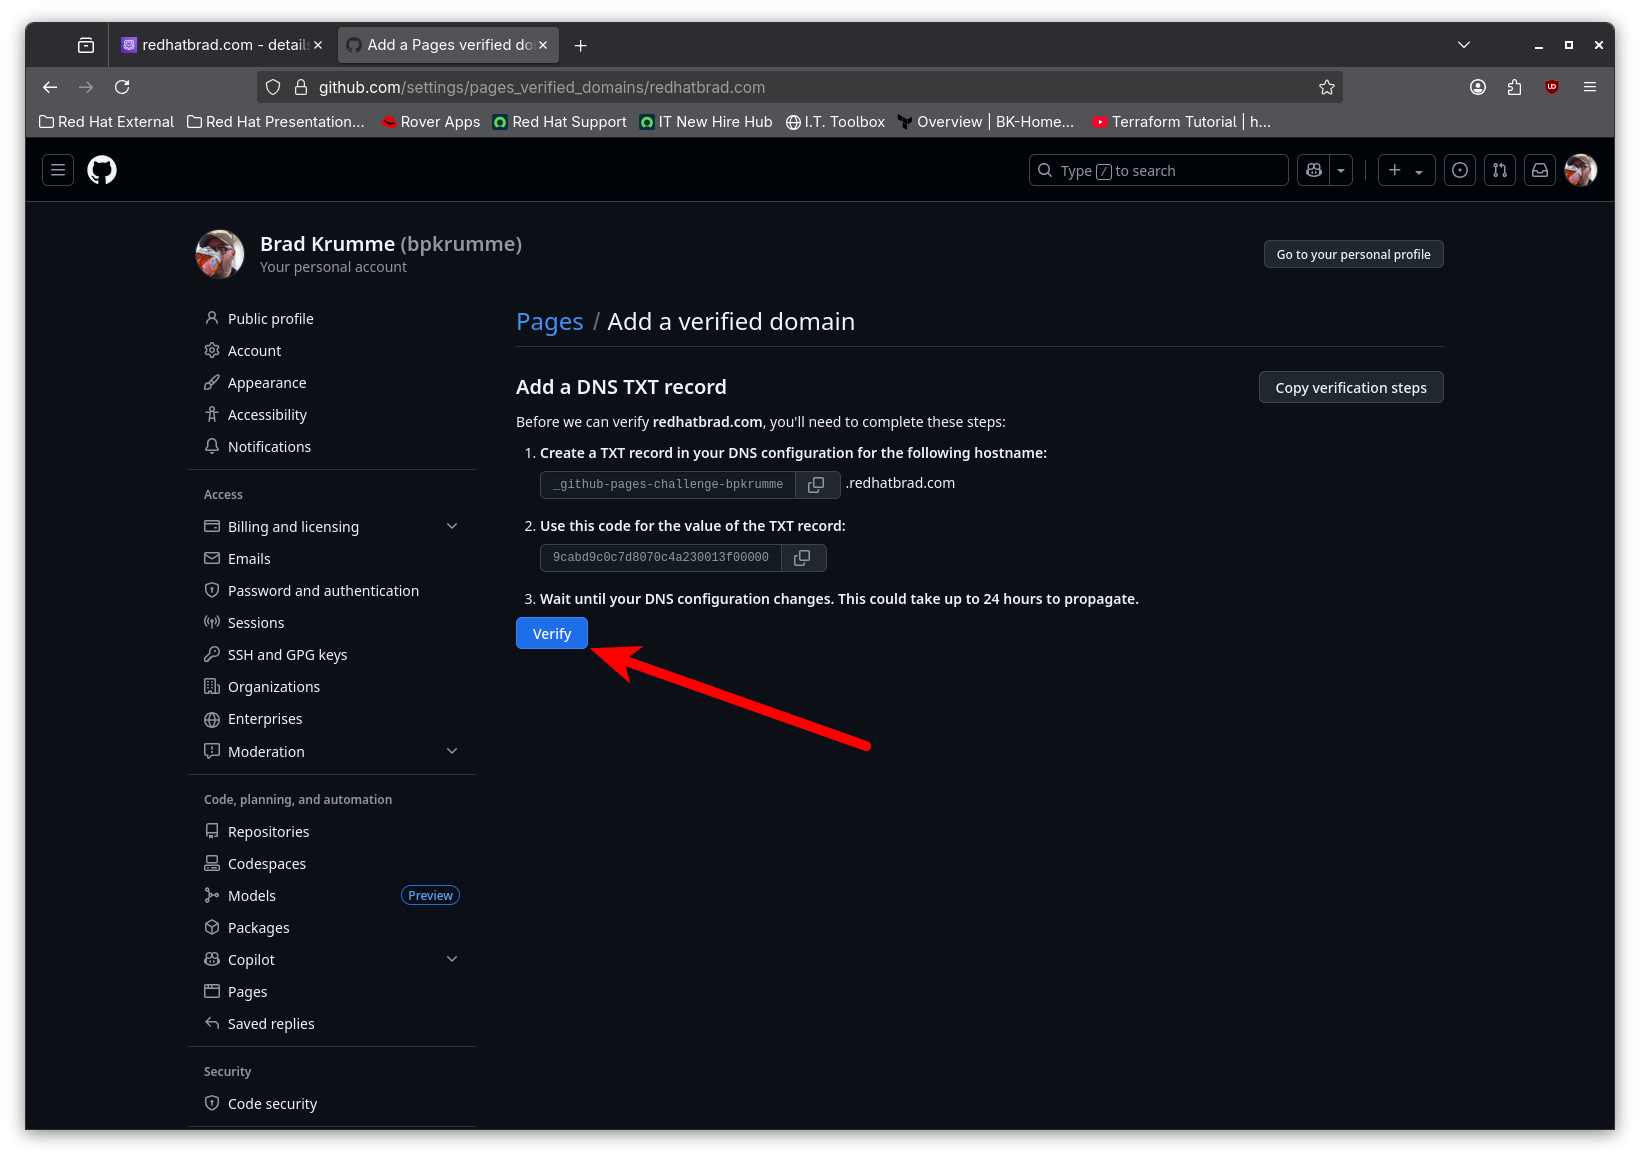Open Password and authentication settings
Viewport: 1640px width, 1158px height.
point(332,590)
